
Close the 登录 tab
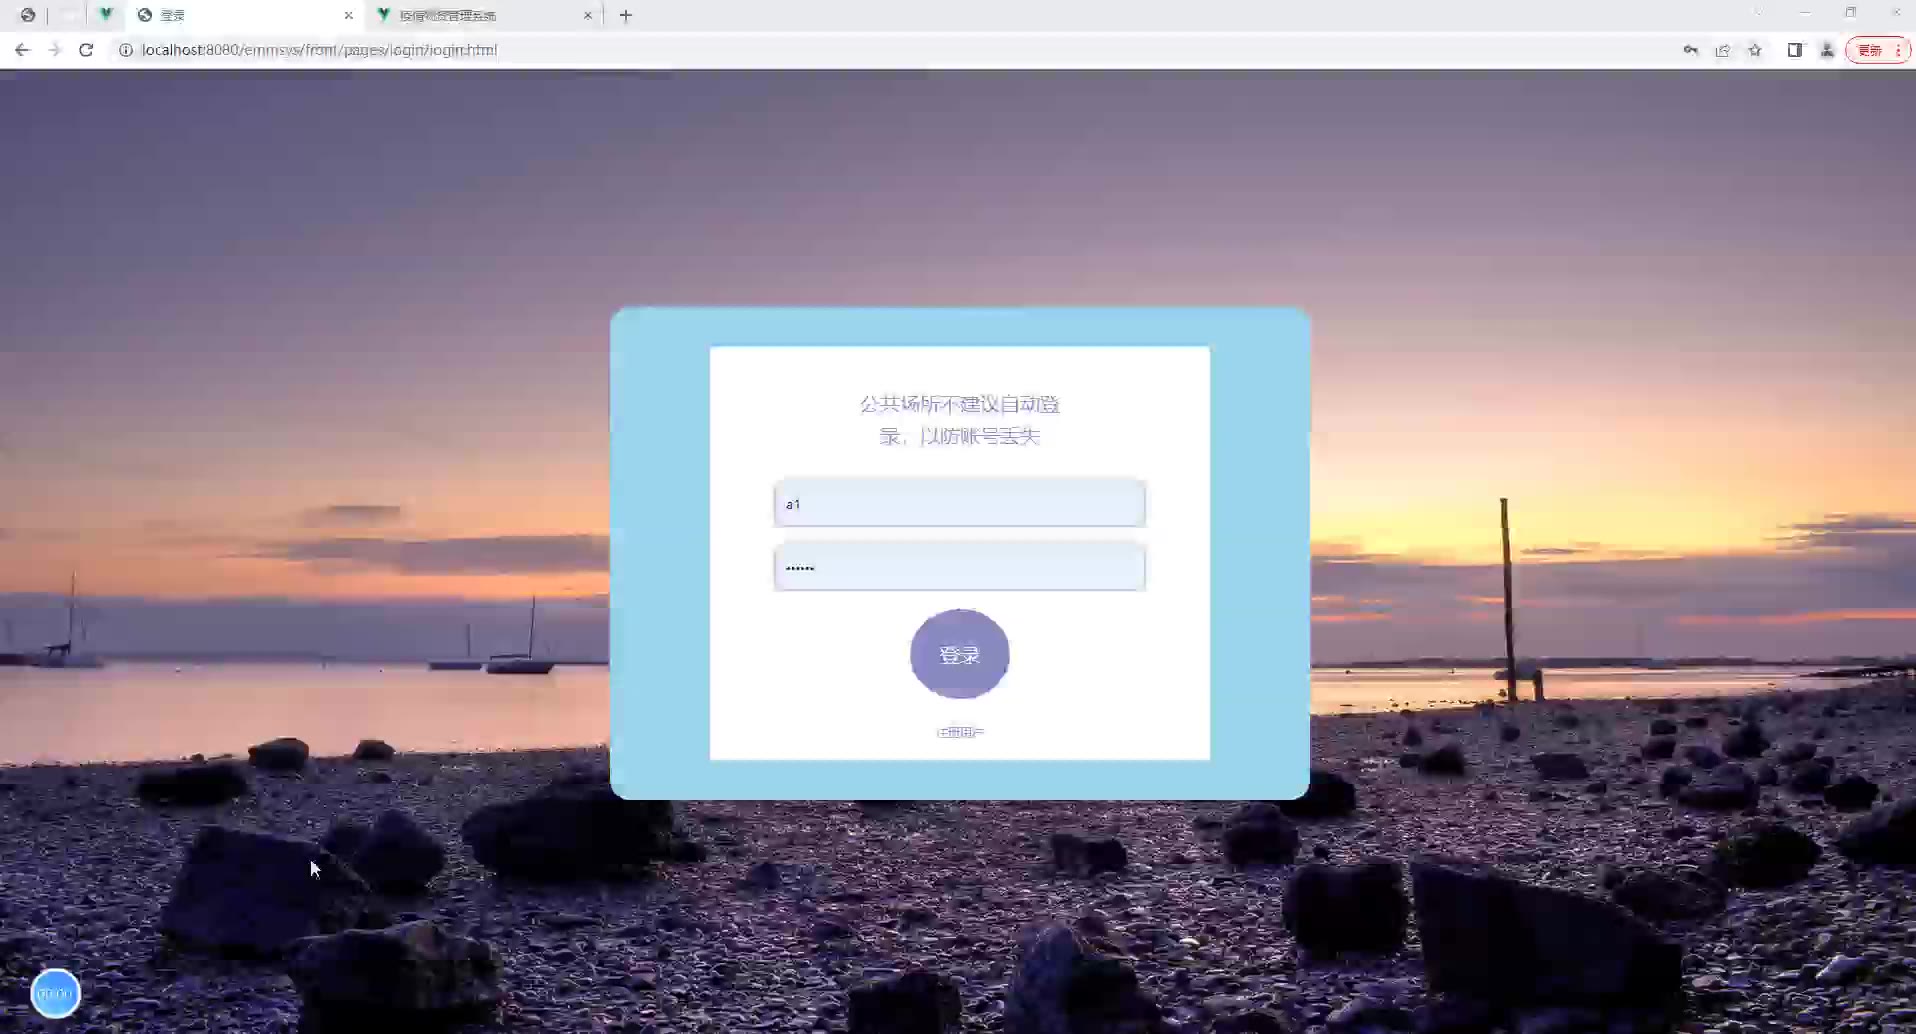[348, 15]
